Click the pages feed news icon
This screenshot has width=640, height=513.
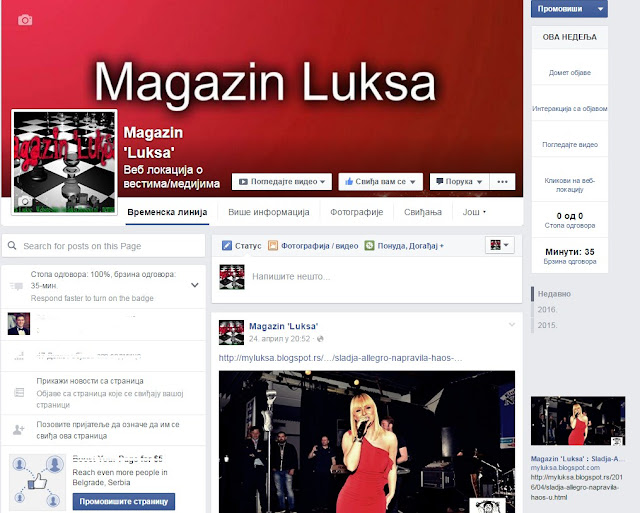click(19, 393)
